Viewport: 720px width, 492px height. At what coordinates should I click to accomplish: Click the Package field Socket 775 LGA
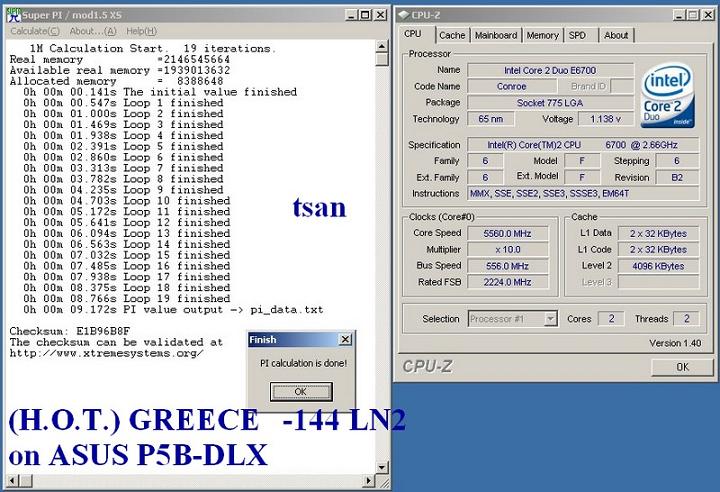pyautogui.click(x=550, y=102)
